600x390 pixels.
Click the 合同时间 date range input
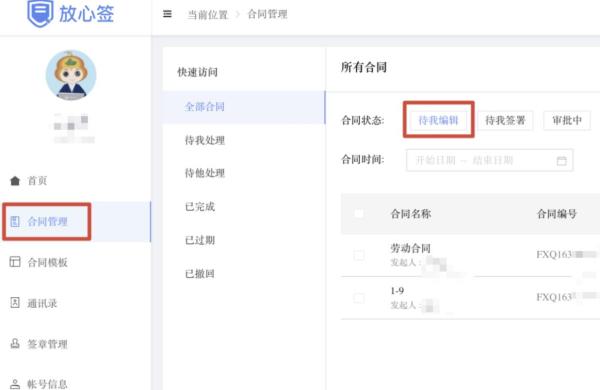[x=489, y=160]
